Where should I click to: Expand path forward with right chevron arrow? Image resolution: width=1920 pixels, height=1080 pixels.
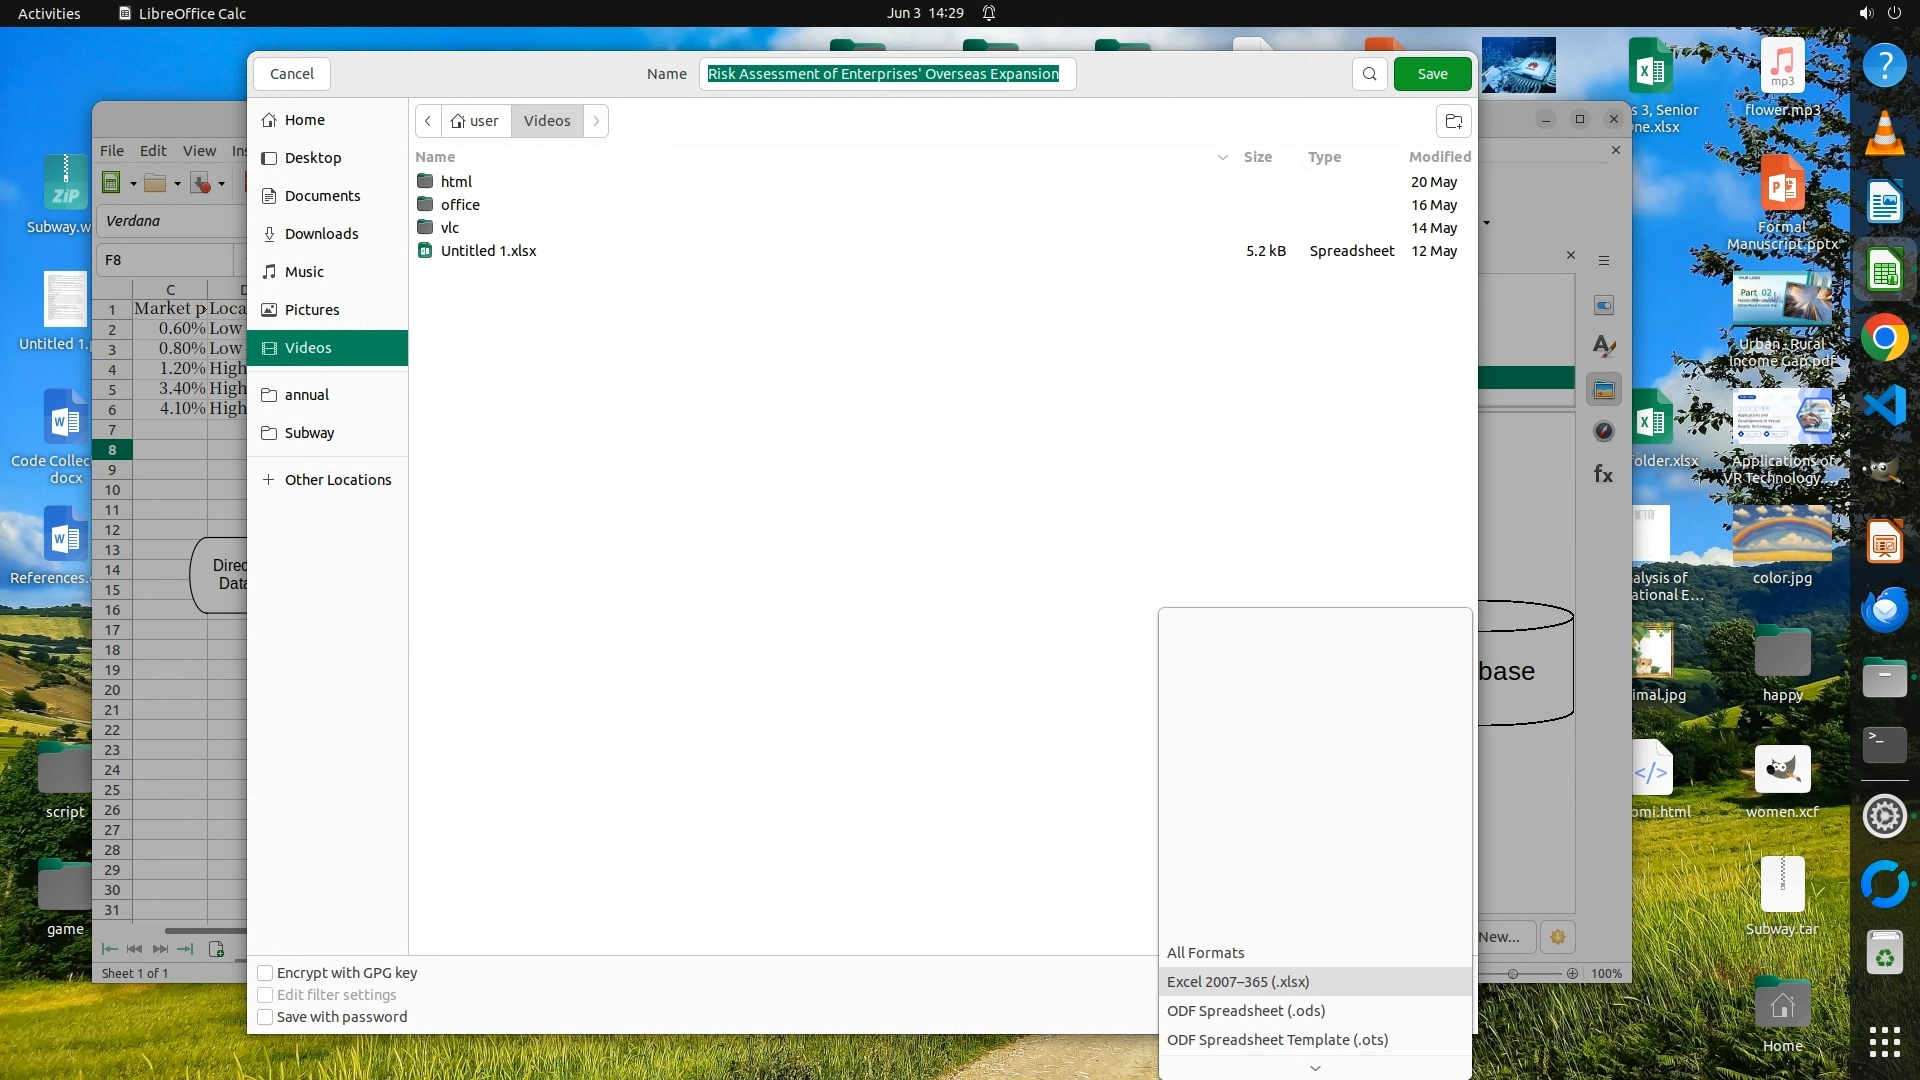click(596, 121)
